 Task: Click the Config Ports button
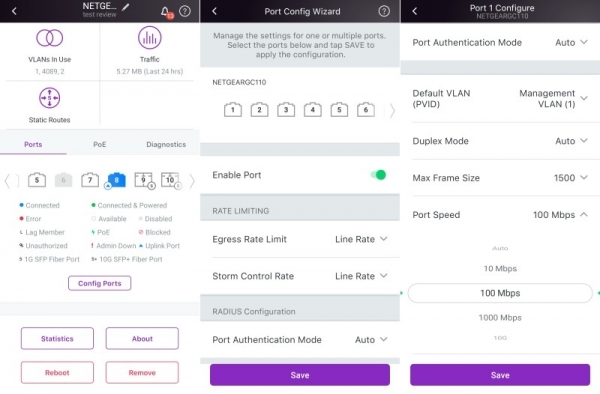pos(99,283)
